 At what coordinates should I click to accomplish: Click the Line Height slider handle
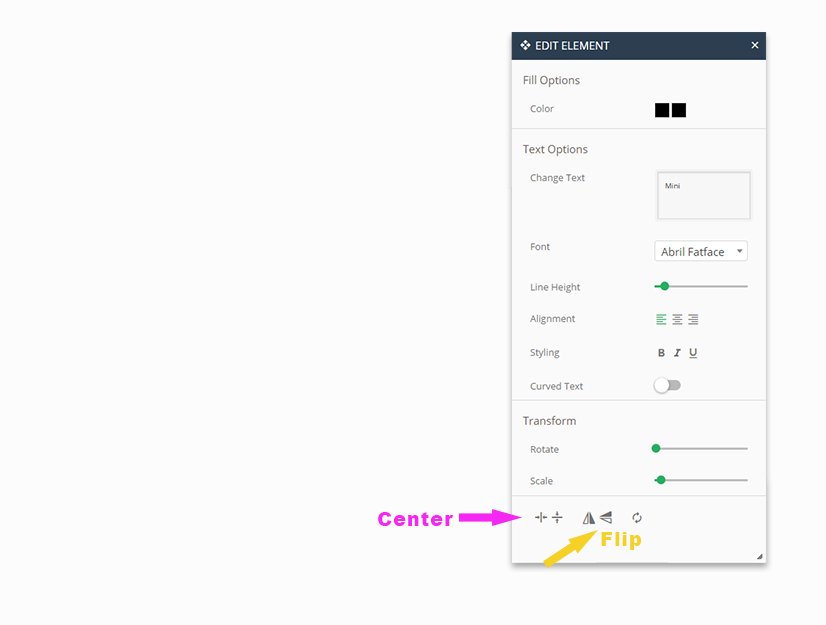[664, 287]
